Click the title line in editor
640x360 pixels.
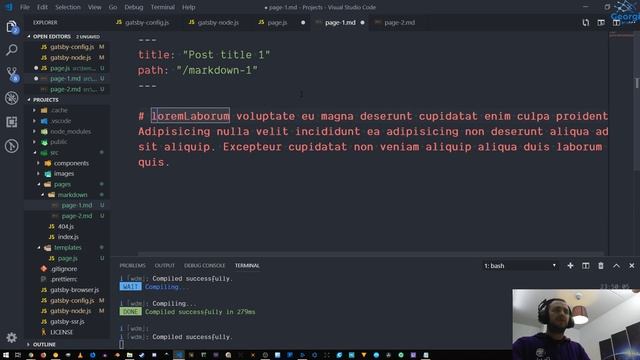pyautogui.click(x=204, y=55)
